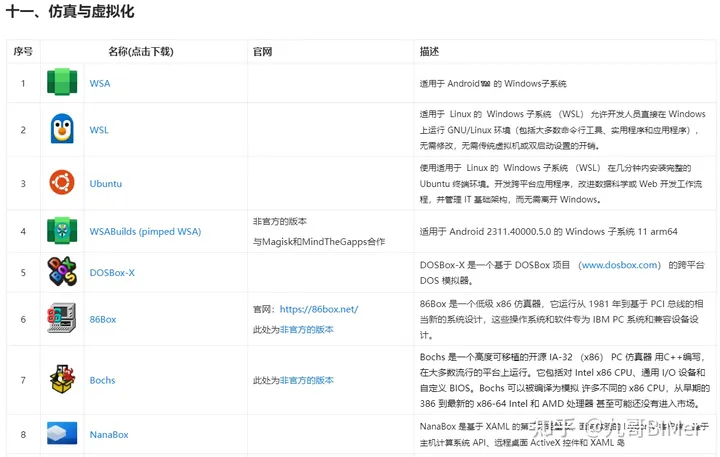The width and height of the screenshot is (720, 457).
Task: Click the NanaBox blue icon
Action: coord(62,434)
